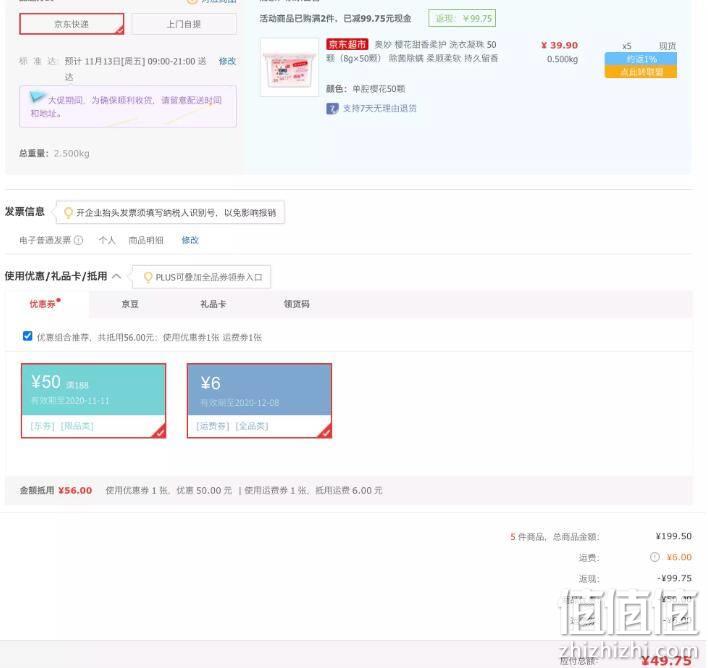Click the 京东超市 product title link
Viewport: 708px width, 668px height.
411,51
